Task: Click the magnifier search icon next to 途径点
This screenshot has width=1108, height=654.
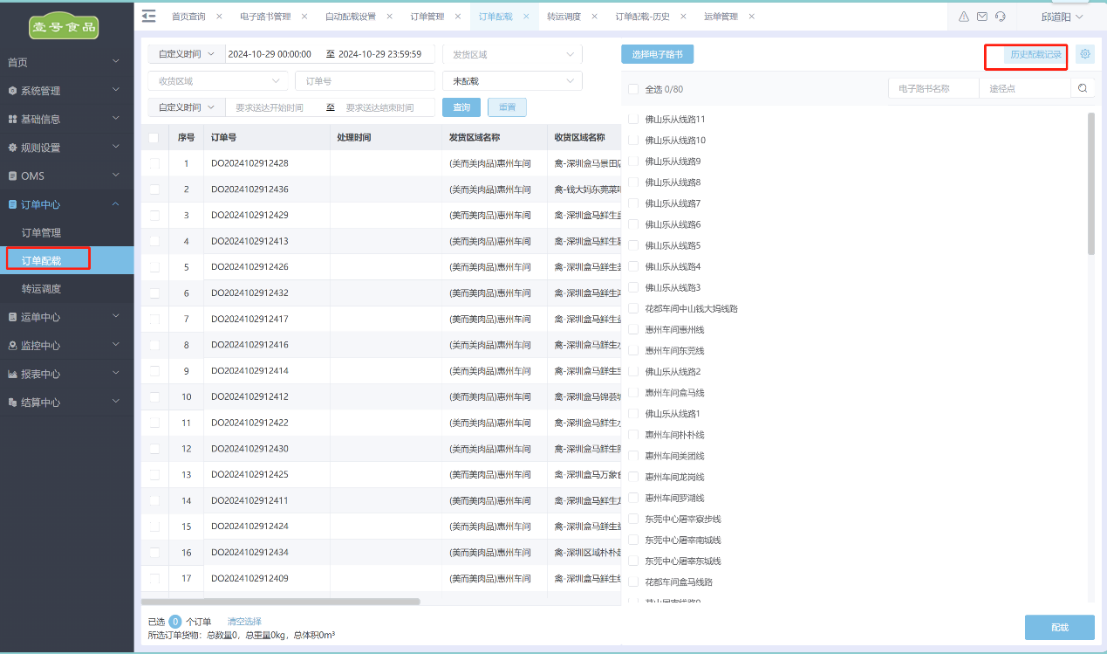Action: [x=1082, y=89]
